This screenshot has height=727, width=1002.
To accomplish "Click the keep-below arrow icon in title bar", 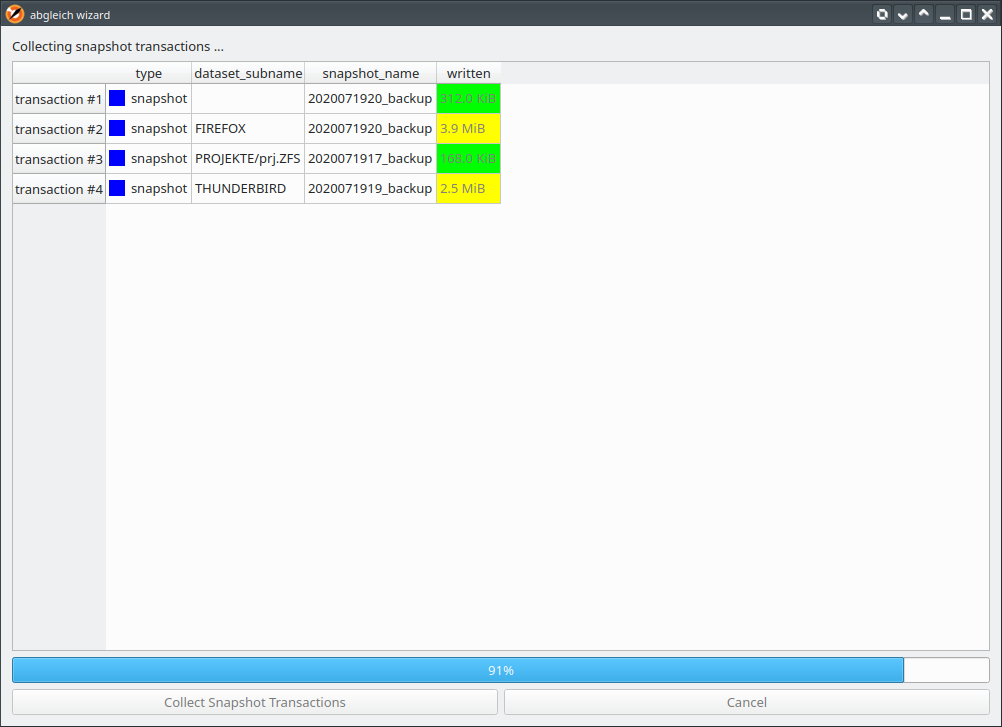I will coord(902,14).
